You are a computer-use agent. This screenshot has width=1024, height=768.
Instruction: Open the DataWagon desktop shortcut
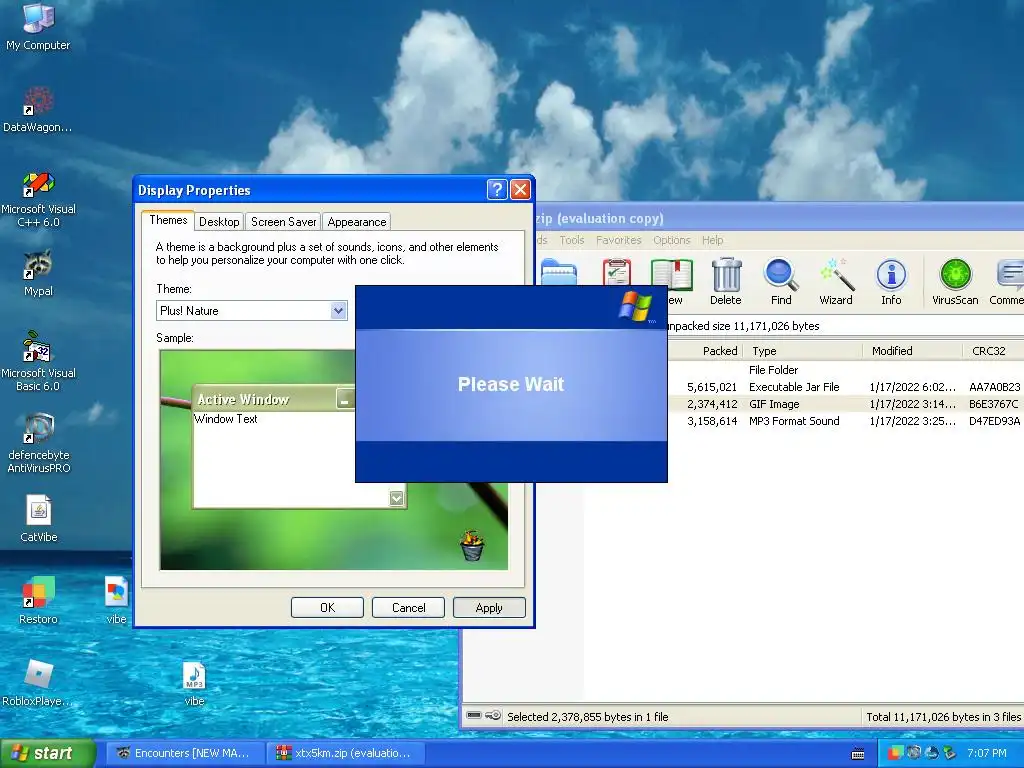(x=38, y=110)
